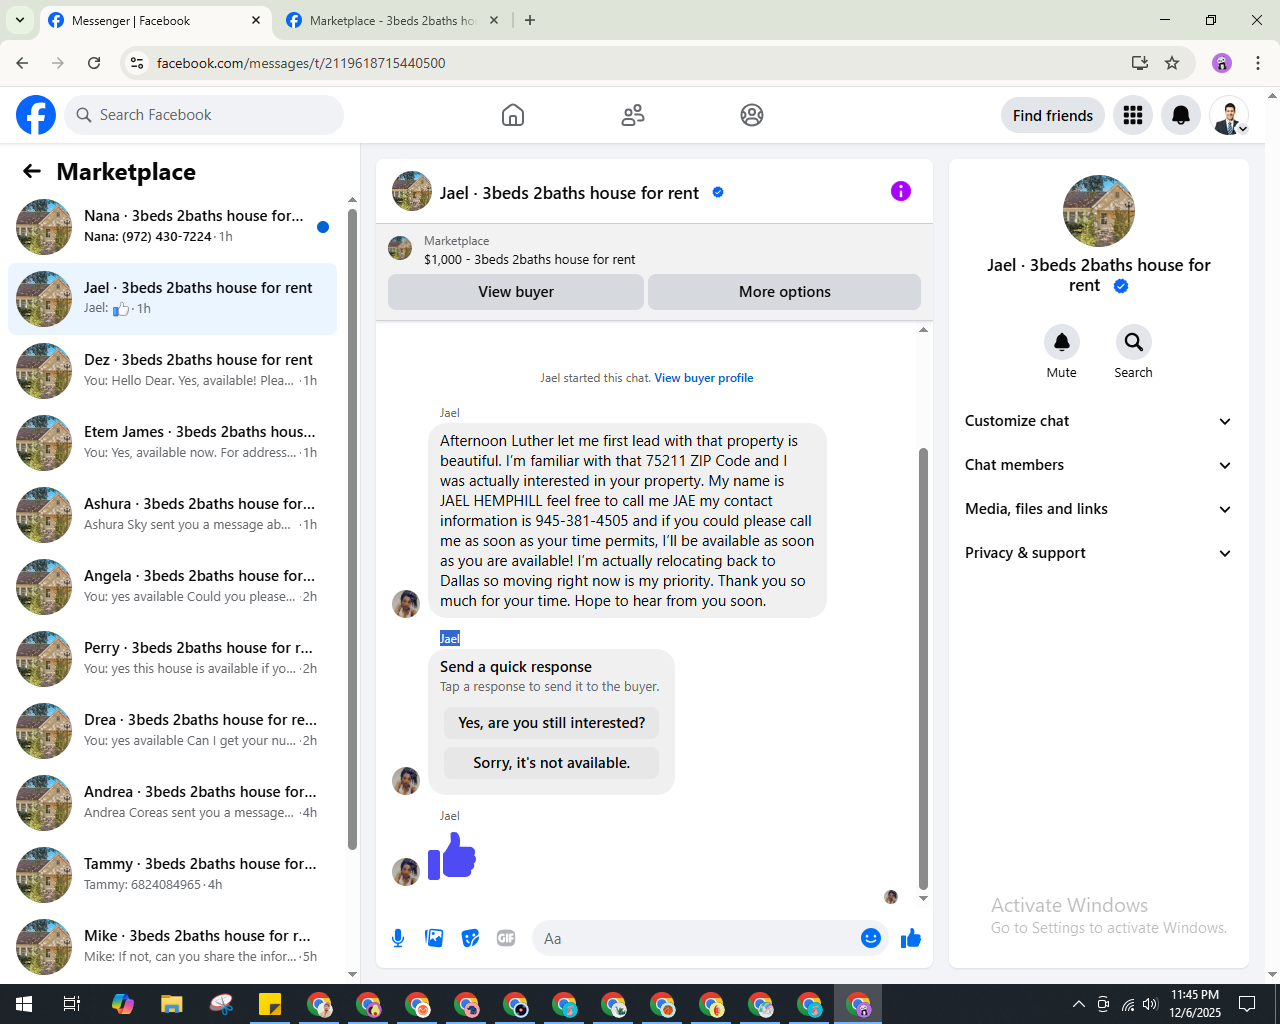The height and width of the screenshot is (1024, 1280).
Task: Attach a file using the photo icon
Action: (434, 938)
